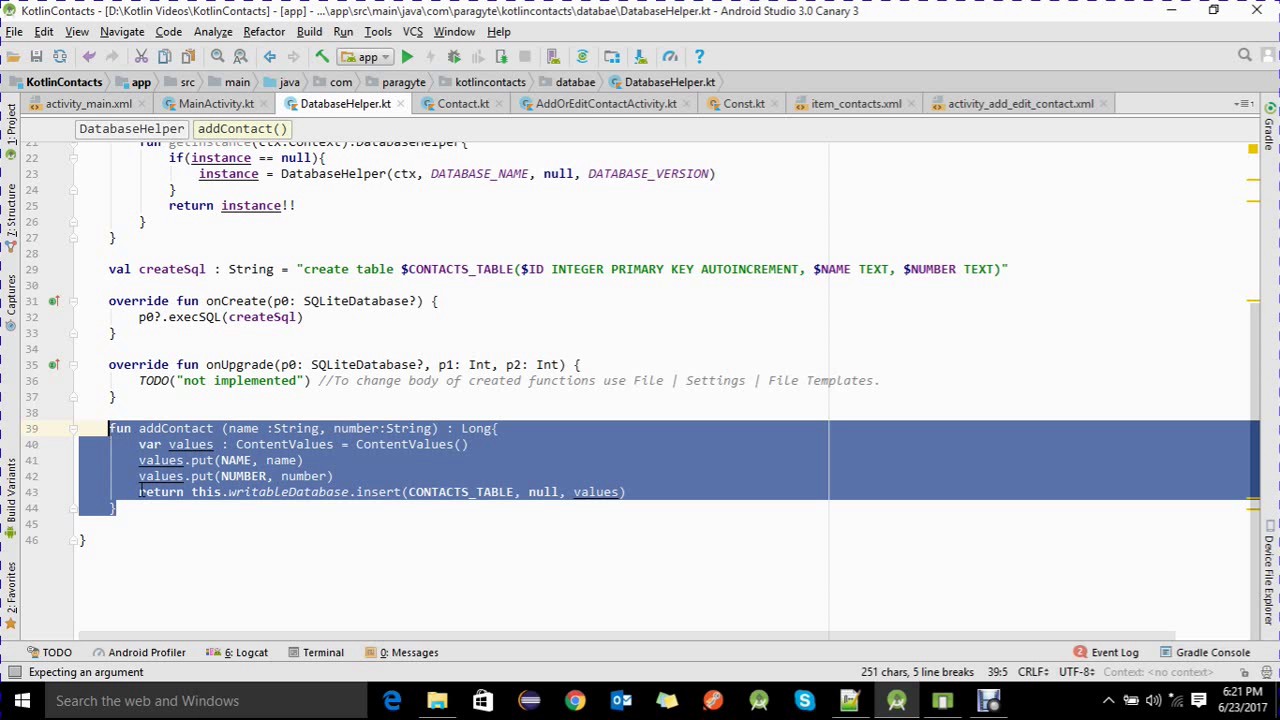Toggle the Favorites tool window
1280x720 pixels.
pyautogui.click(x=11, y=594)
